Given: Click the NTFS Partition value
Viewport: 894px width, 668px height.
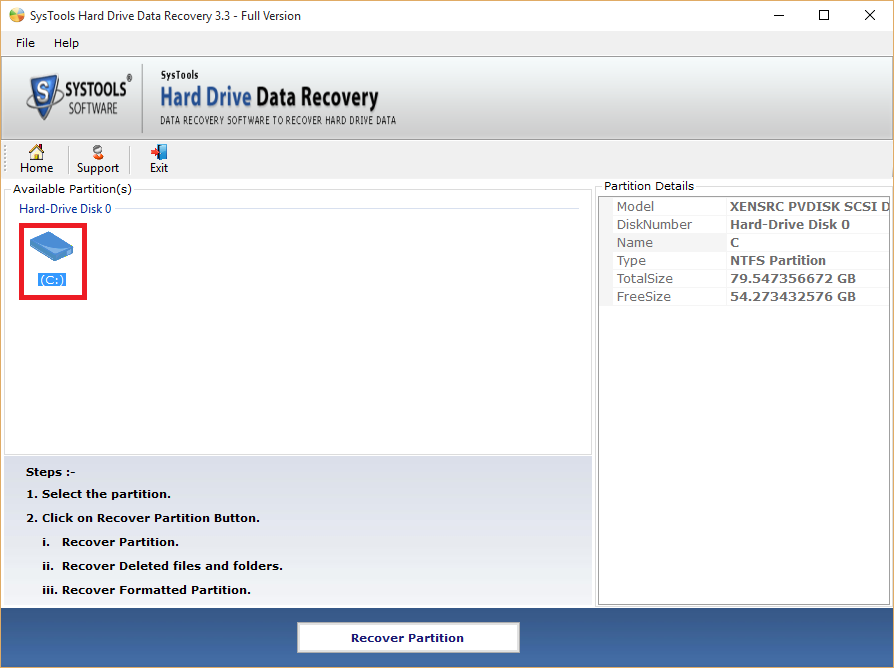Looking at the screenshot, I should [x=778, y=260].
